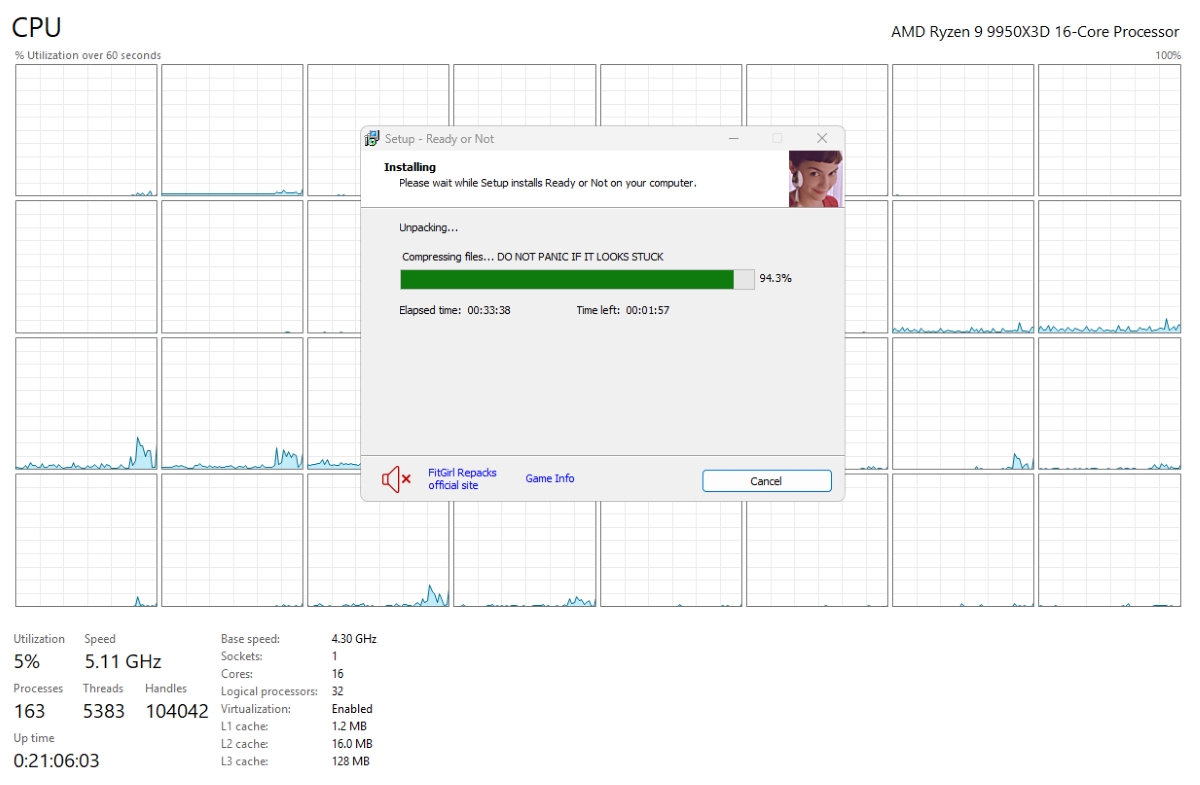This screenshot has width=1200, height=785.
Task: Click the L1 cache value 1.2 MB
Action: [x=349, y=726]
